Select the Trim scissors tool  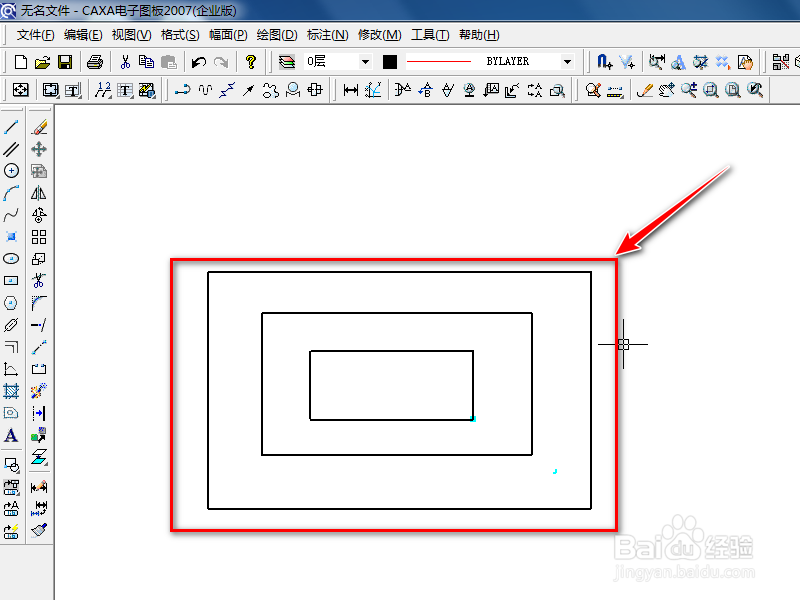[x=39, y=281]
